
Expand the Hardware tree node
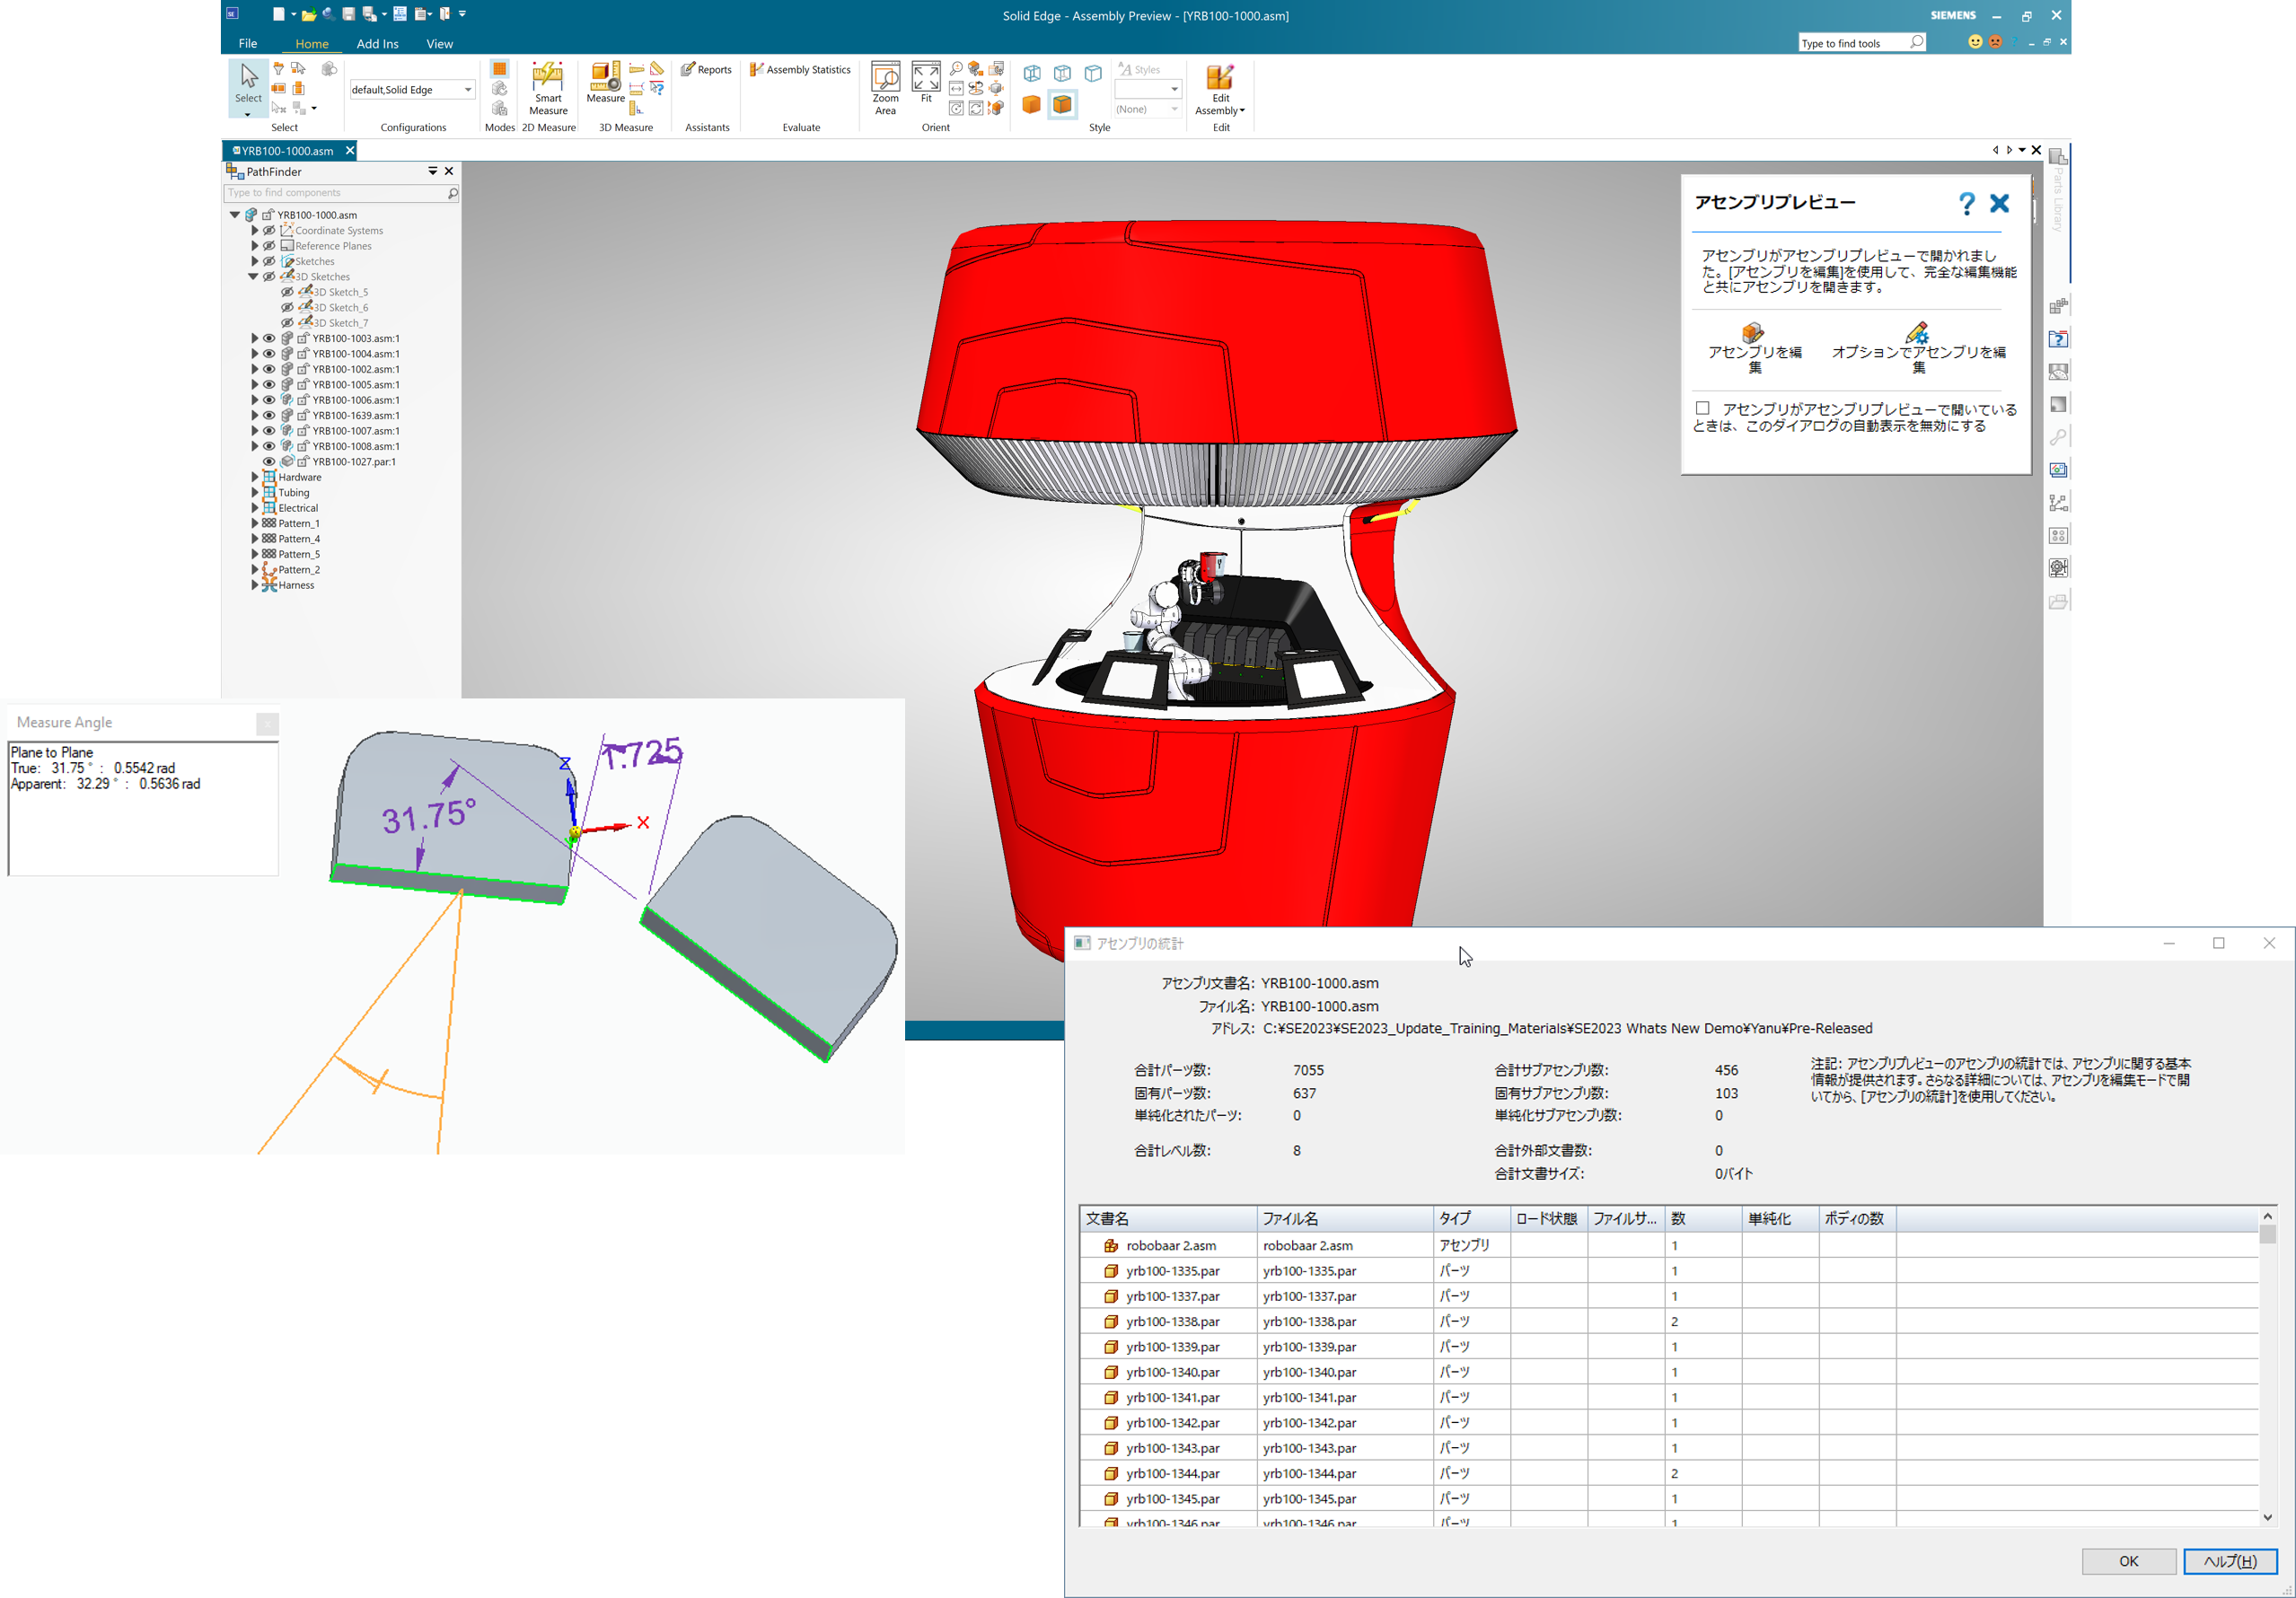tap(254, 477)
